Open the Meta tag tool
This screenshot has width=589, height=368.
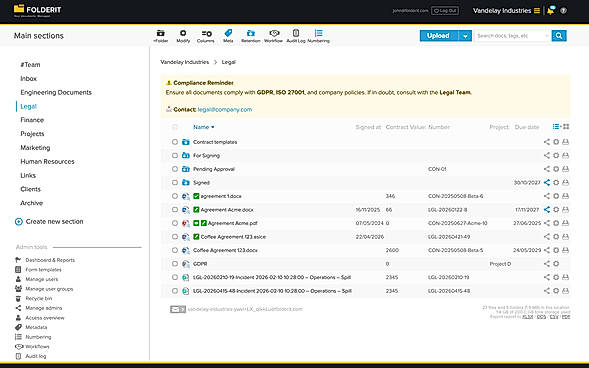click(228, 36)
